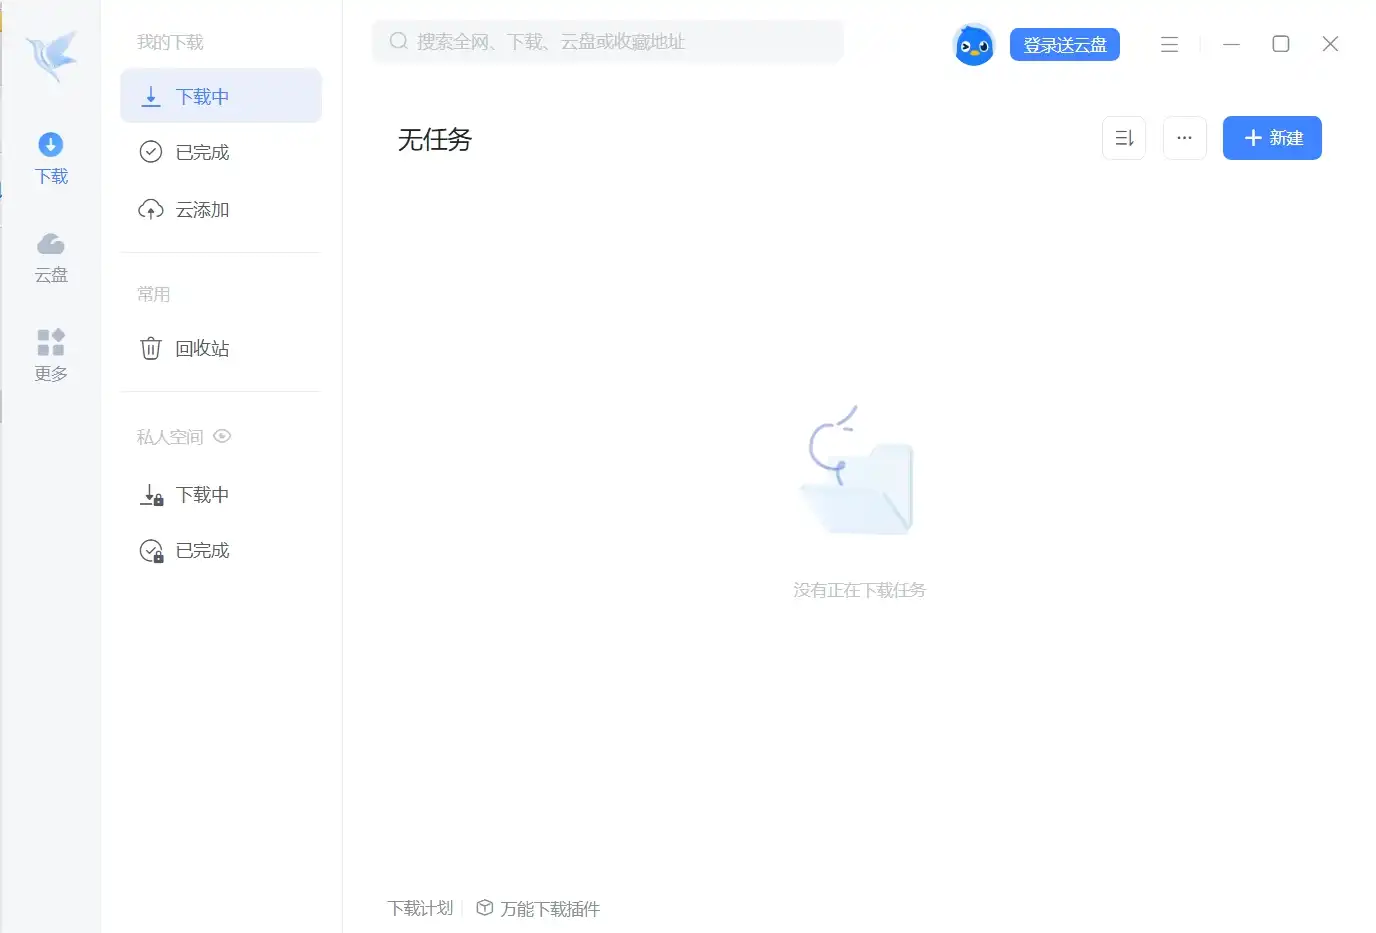This screenshot has height=933, width=1376.
Task: Open the 更多 apps section
Action: pos(51,356)
